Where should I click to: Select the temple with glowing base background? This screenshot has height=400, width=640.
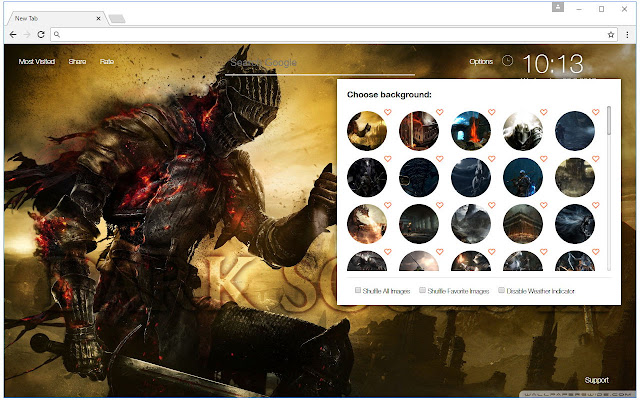(523, 224)
